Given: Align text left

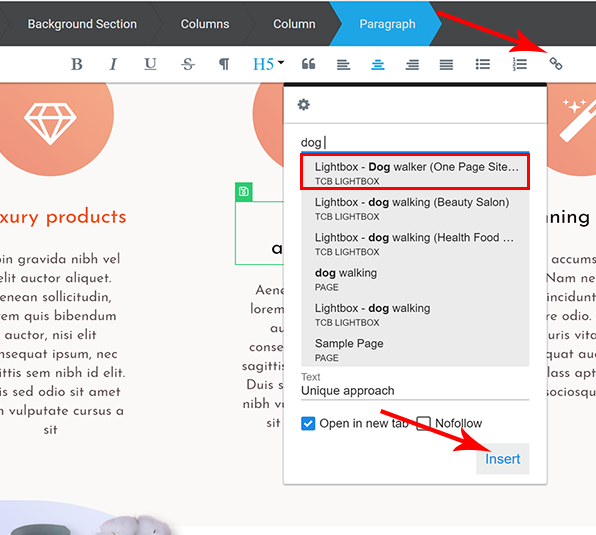Looking at the screenshot, I should click(343, 65).
